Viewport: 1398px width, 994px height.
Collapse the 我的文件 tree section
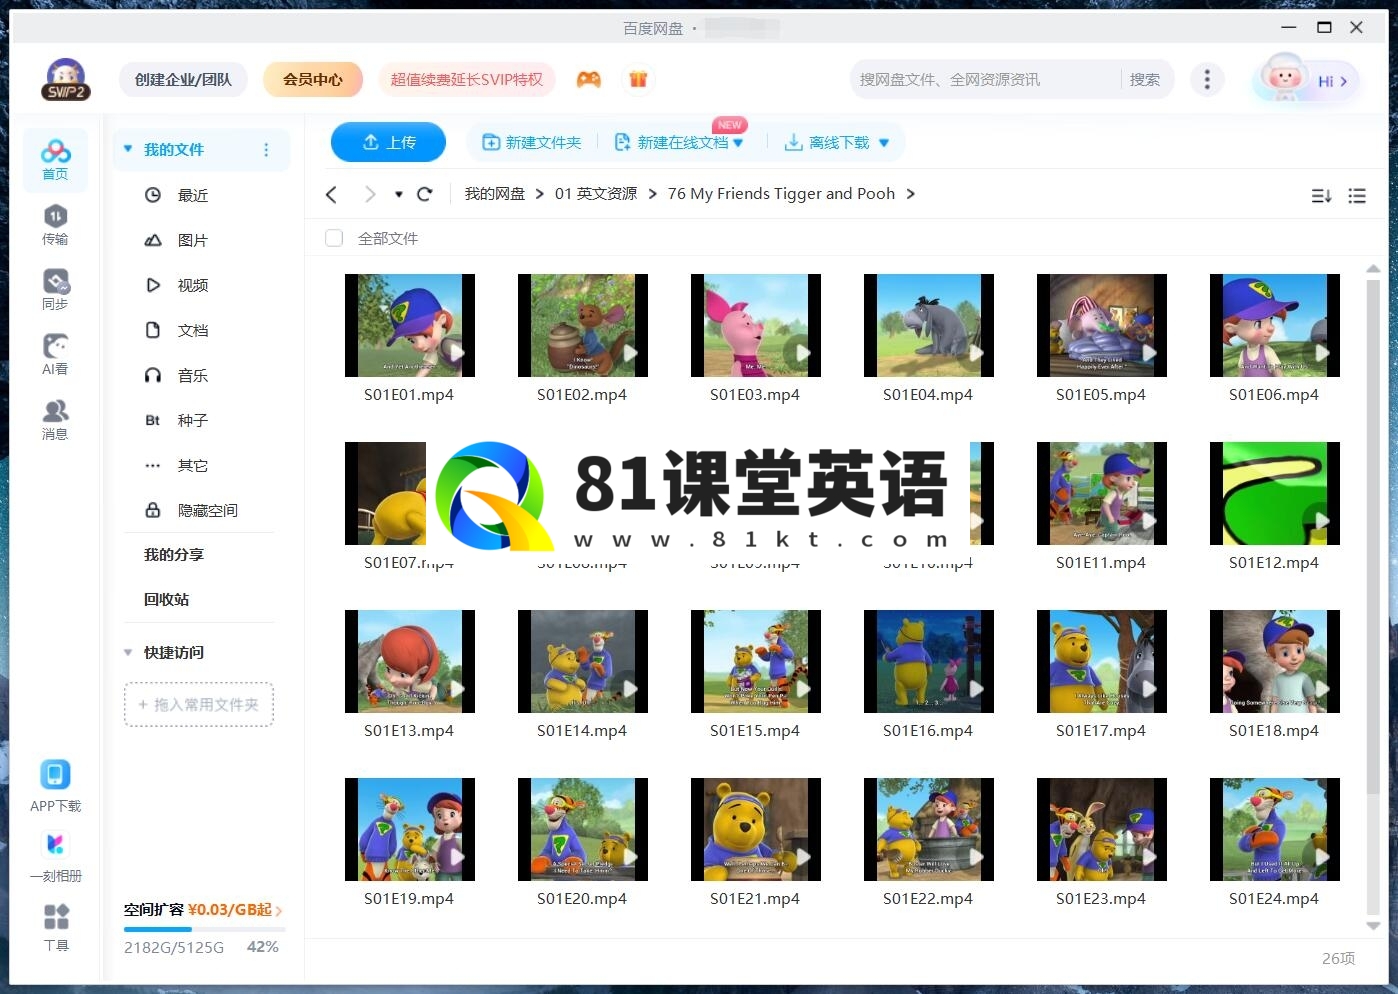click(128, 149)
